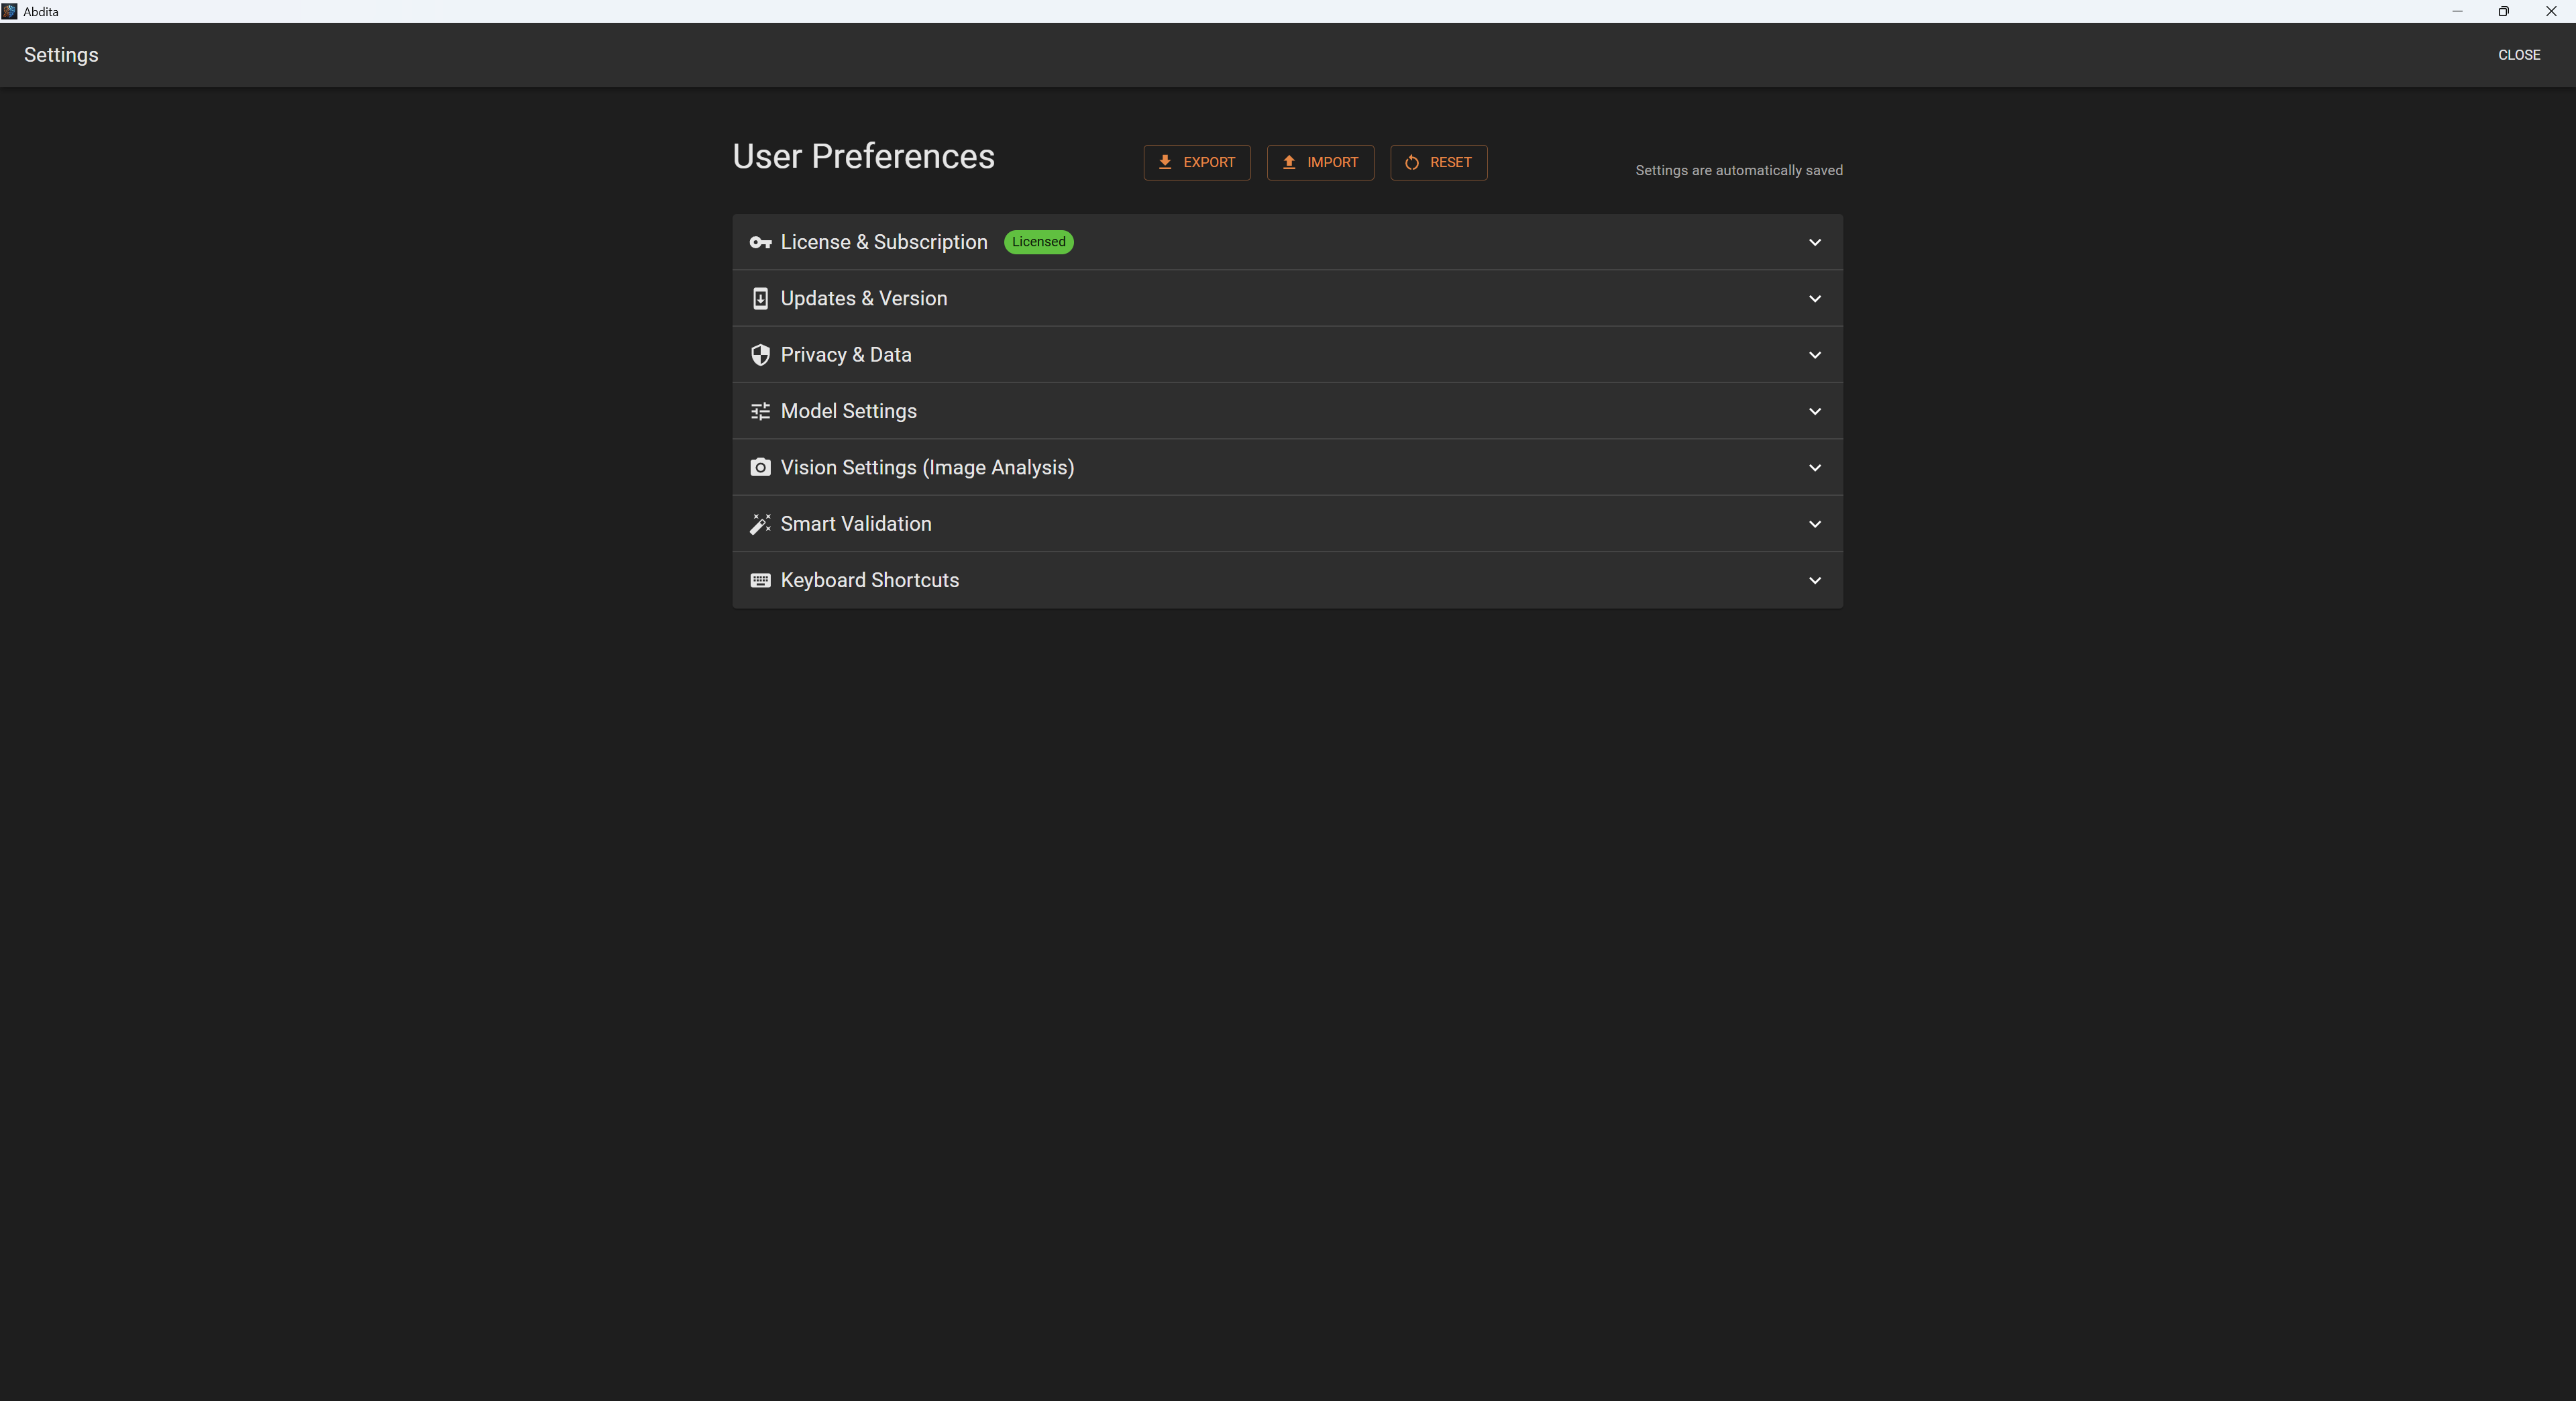Expand Model Settings using chevron arrow
Image resolution: width=2576 pixels, height=1401 pixels.
tap(1814, 411)
